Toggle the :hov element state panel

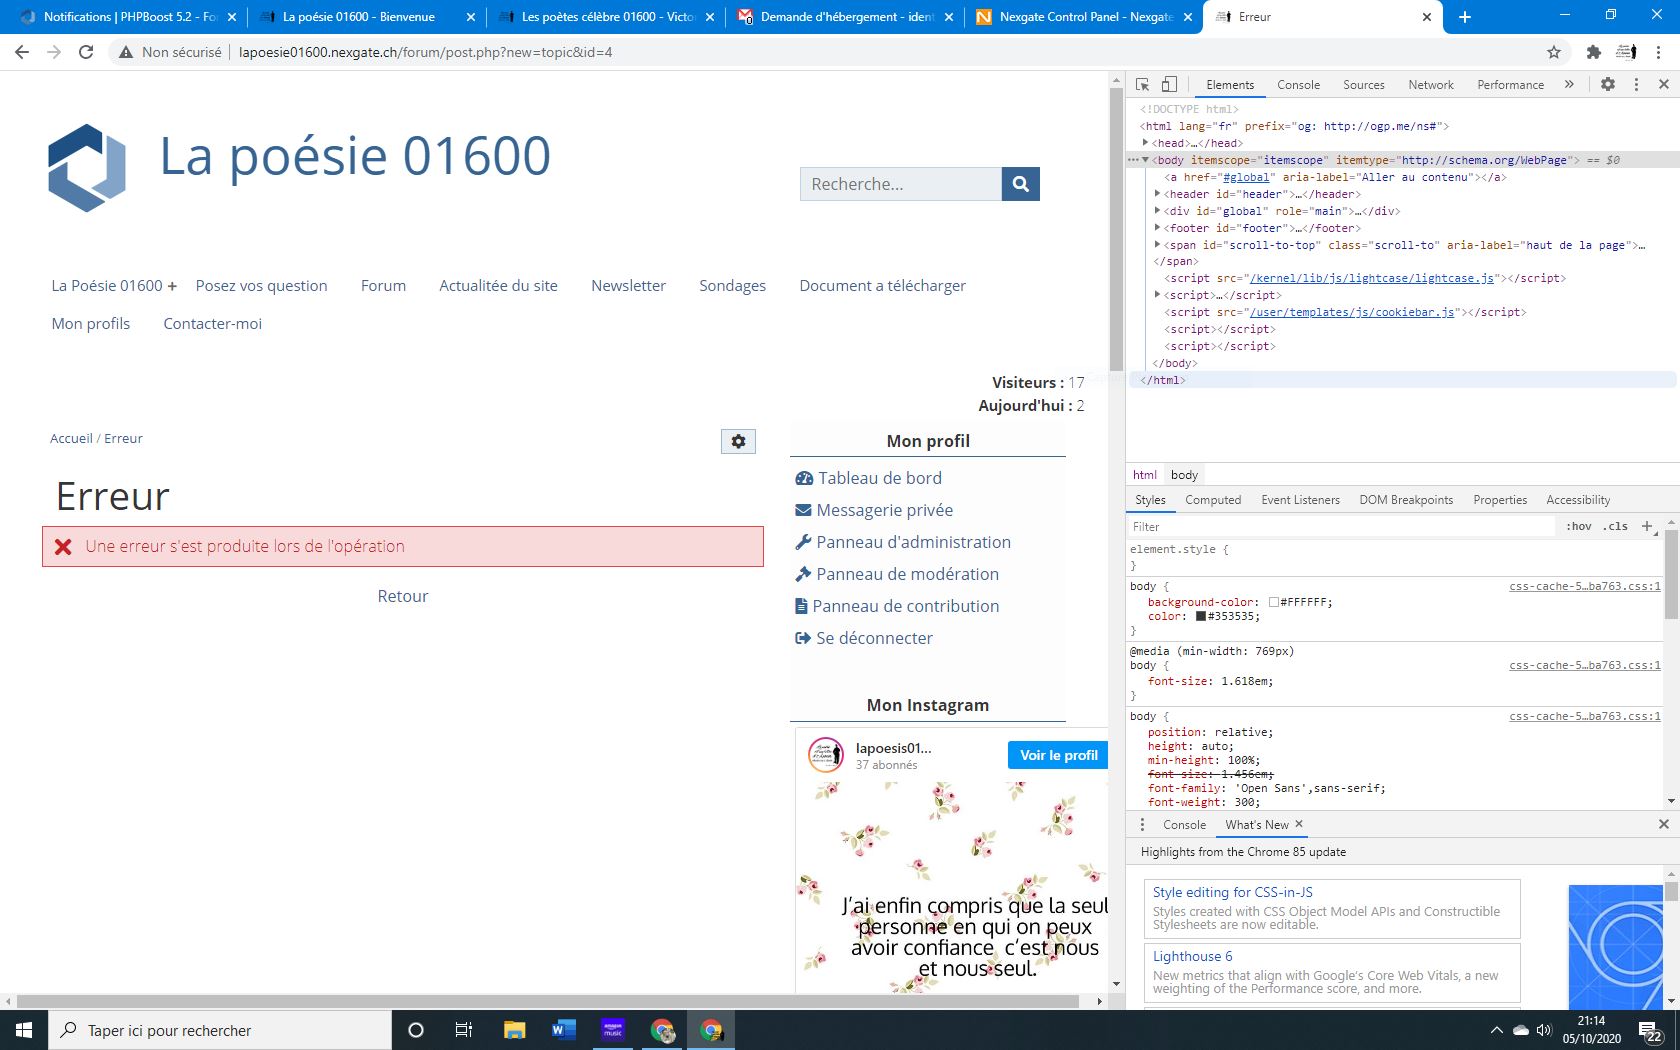pos(1580,526)
